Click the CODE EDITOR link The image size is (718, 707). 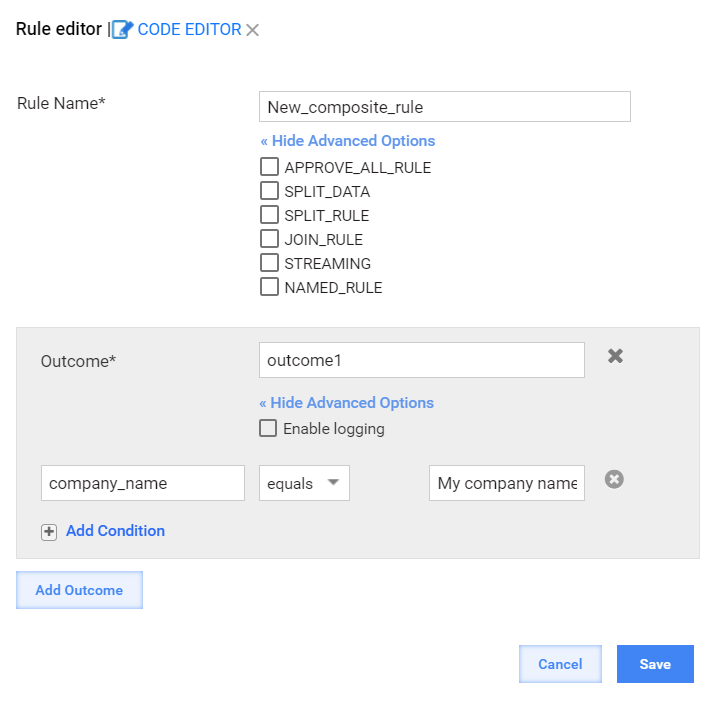[189, 30]
